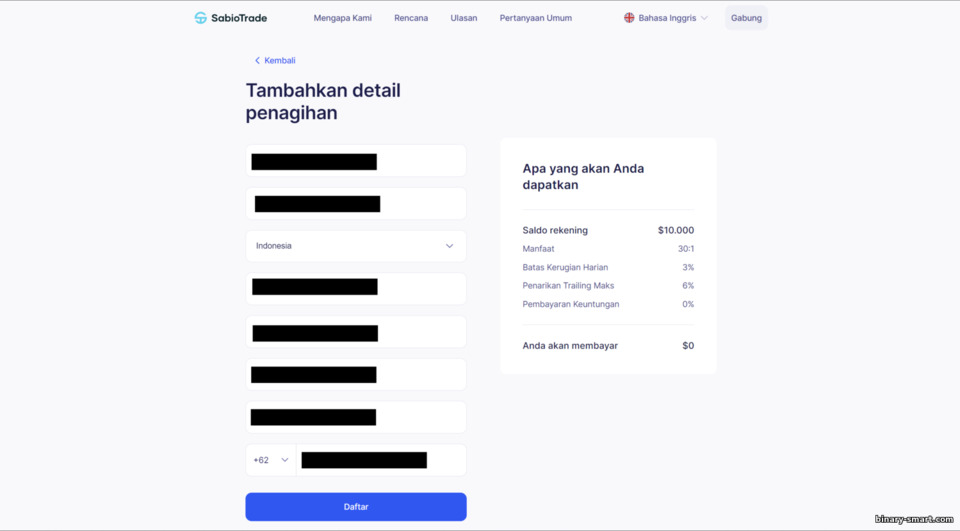The height and width of the screenshot is (531, 960).
Task: Click the SabioTrade brand name
Action: click(239, 18)
